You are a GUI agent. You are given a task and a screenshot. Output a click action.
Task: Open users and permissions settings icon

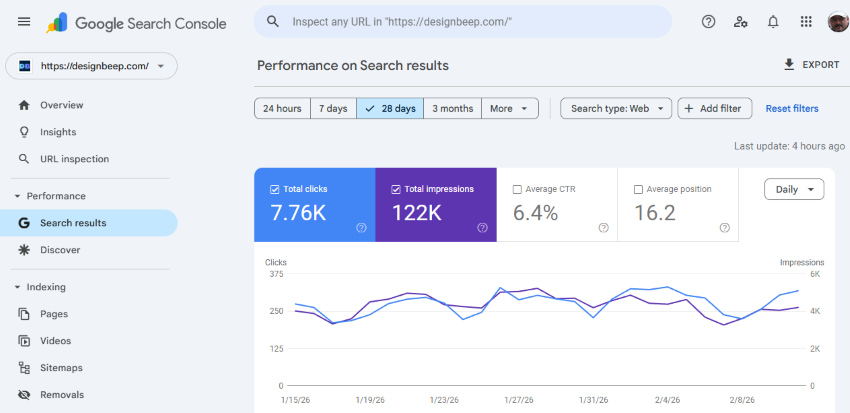coord(740,22)
